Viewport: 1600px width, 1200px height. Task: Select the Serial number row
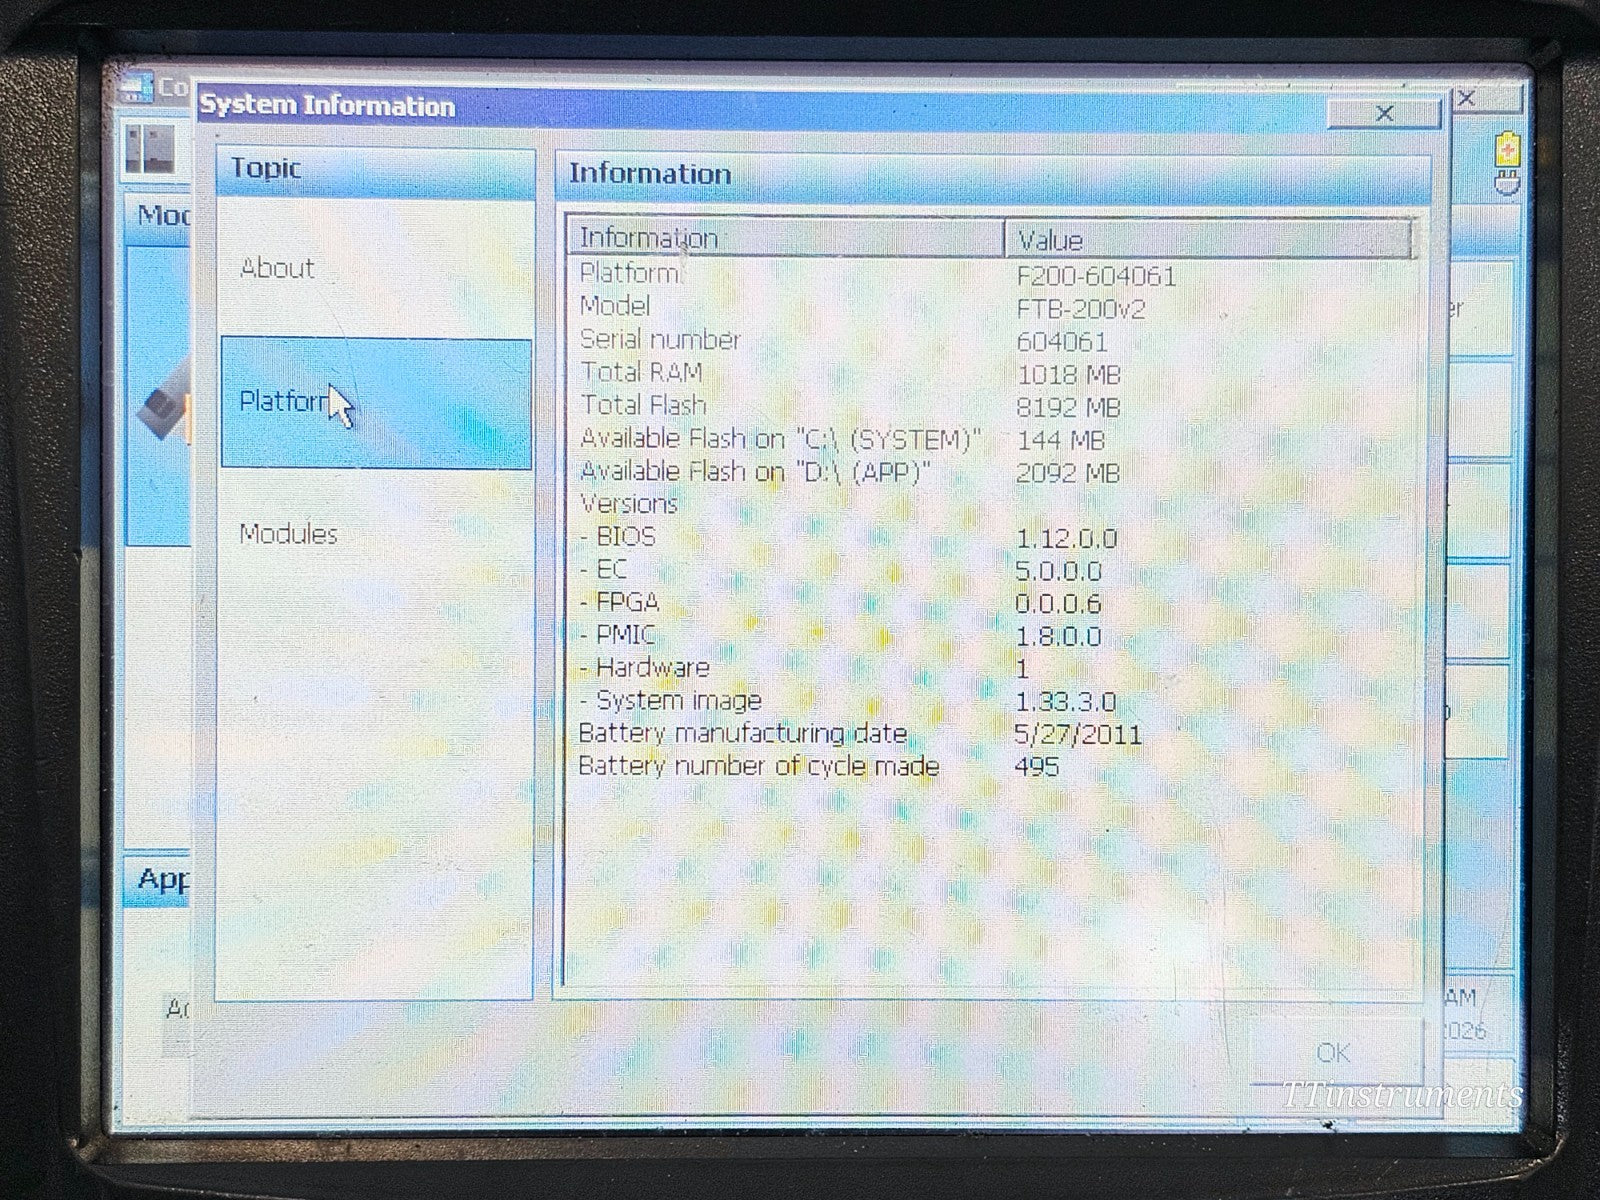click(x=992, y=340)
